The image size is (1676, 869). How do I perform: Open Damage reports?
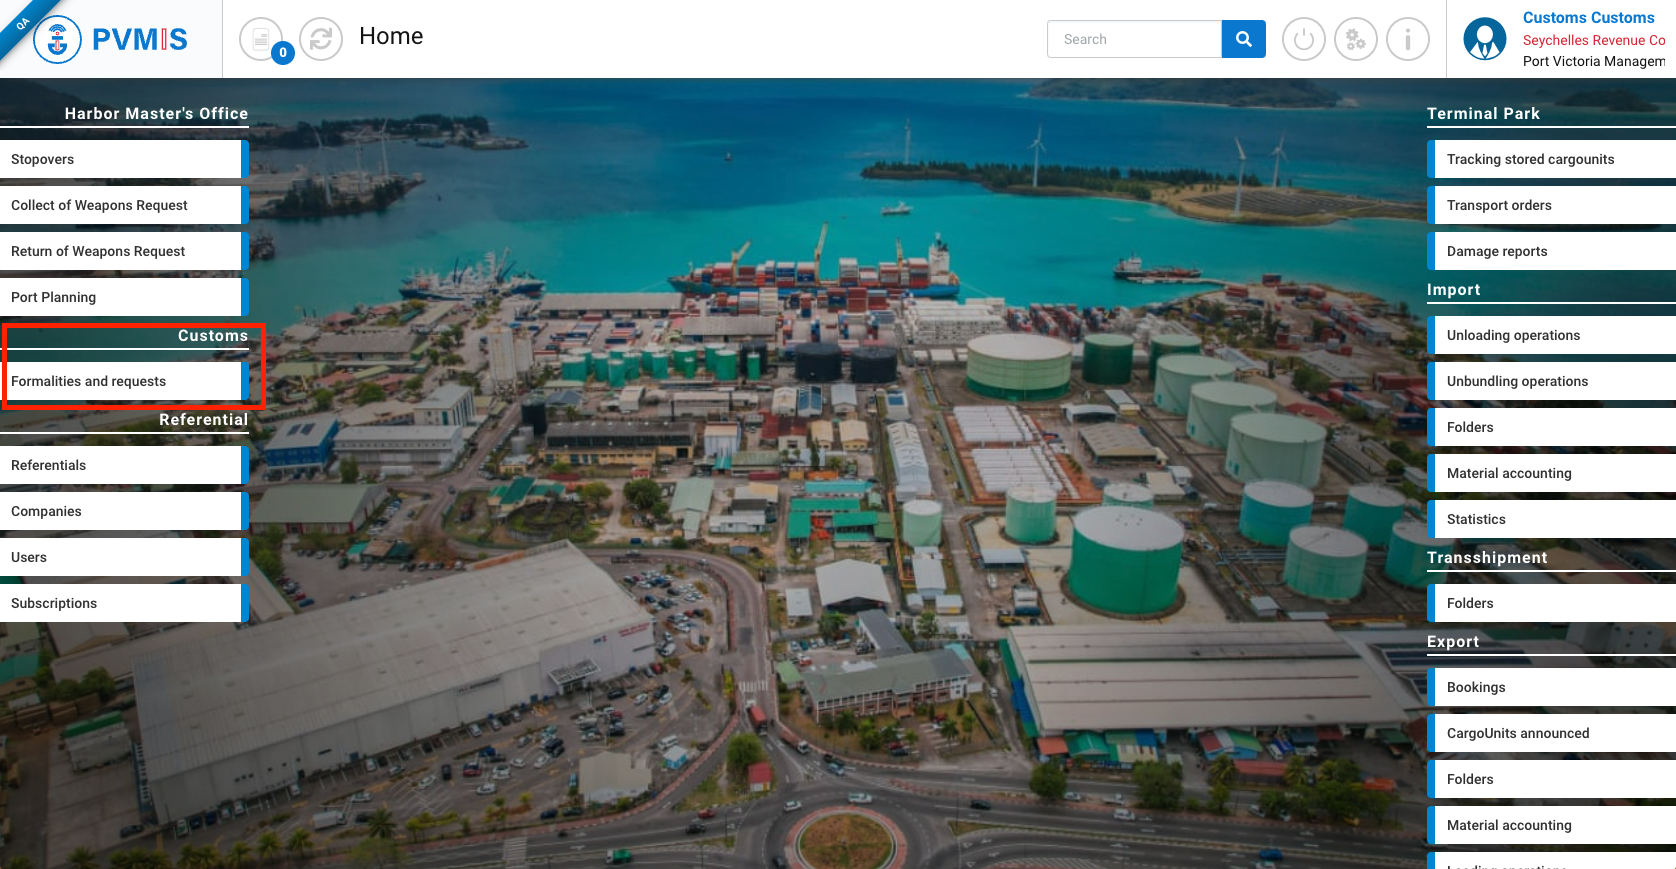click(1550, 252)
